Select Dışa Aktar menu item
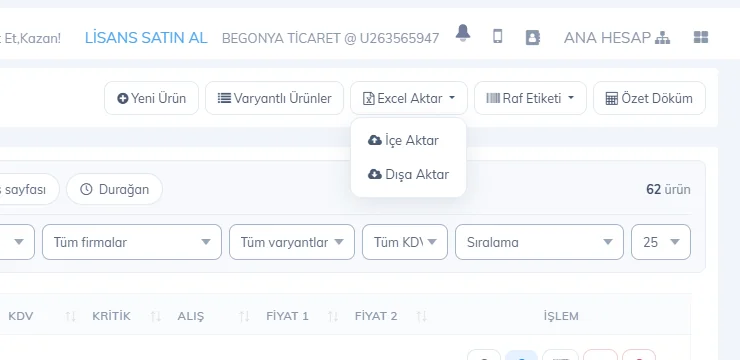Viewport: 740px width, 360px height. click(x=408, y=174)
